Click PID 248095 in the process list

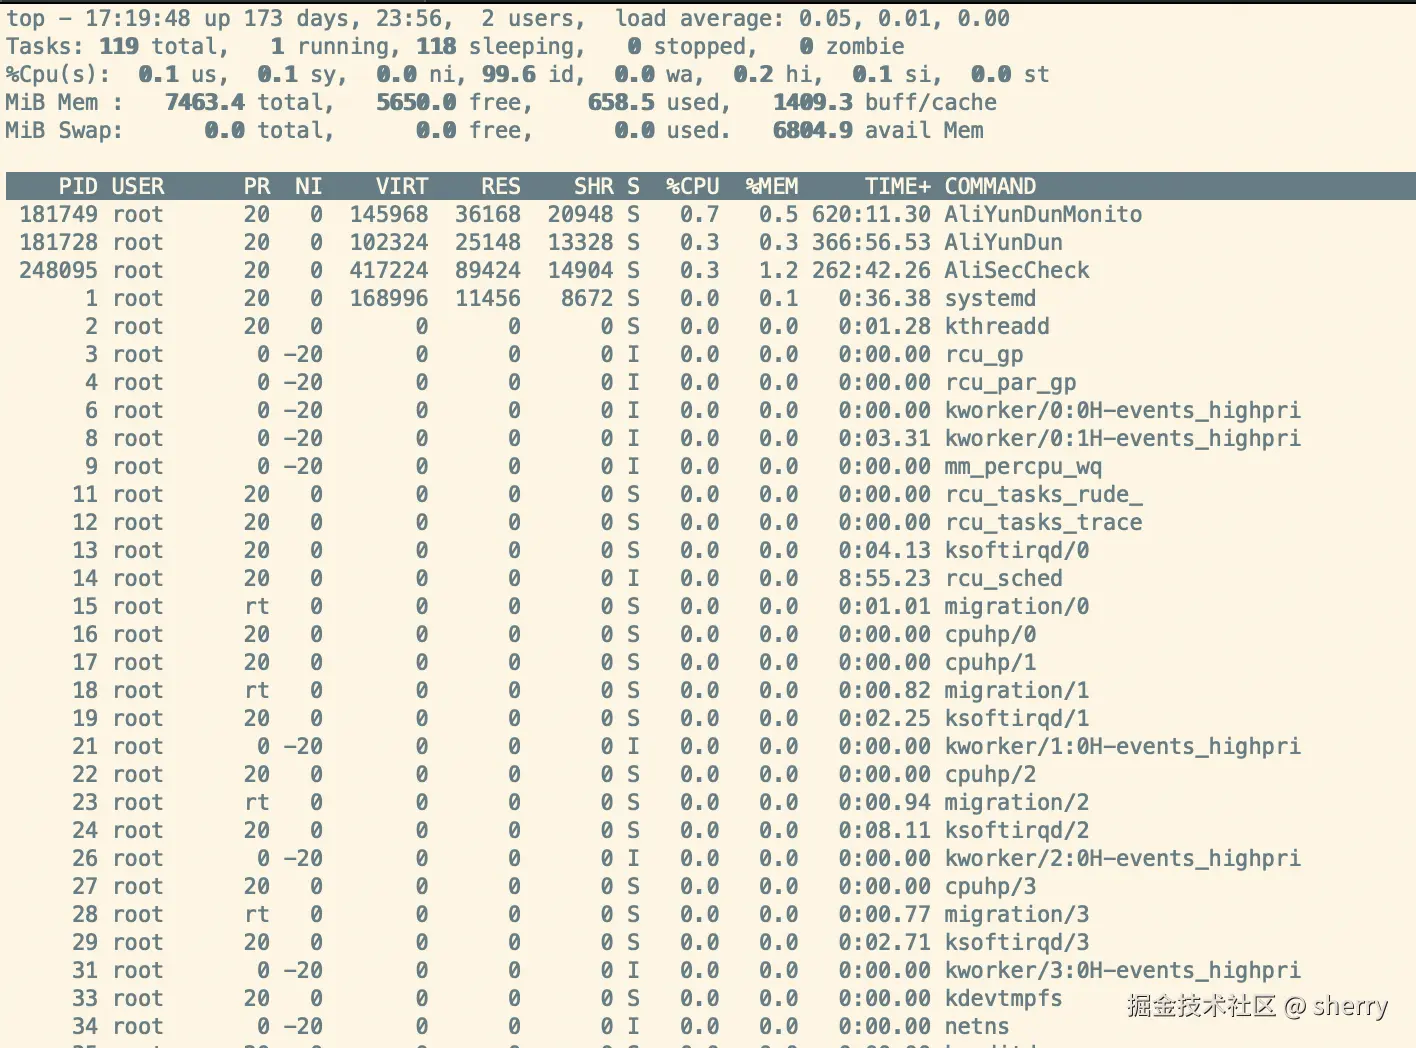pos(58,270)
